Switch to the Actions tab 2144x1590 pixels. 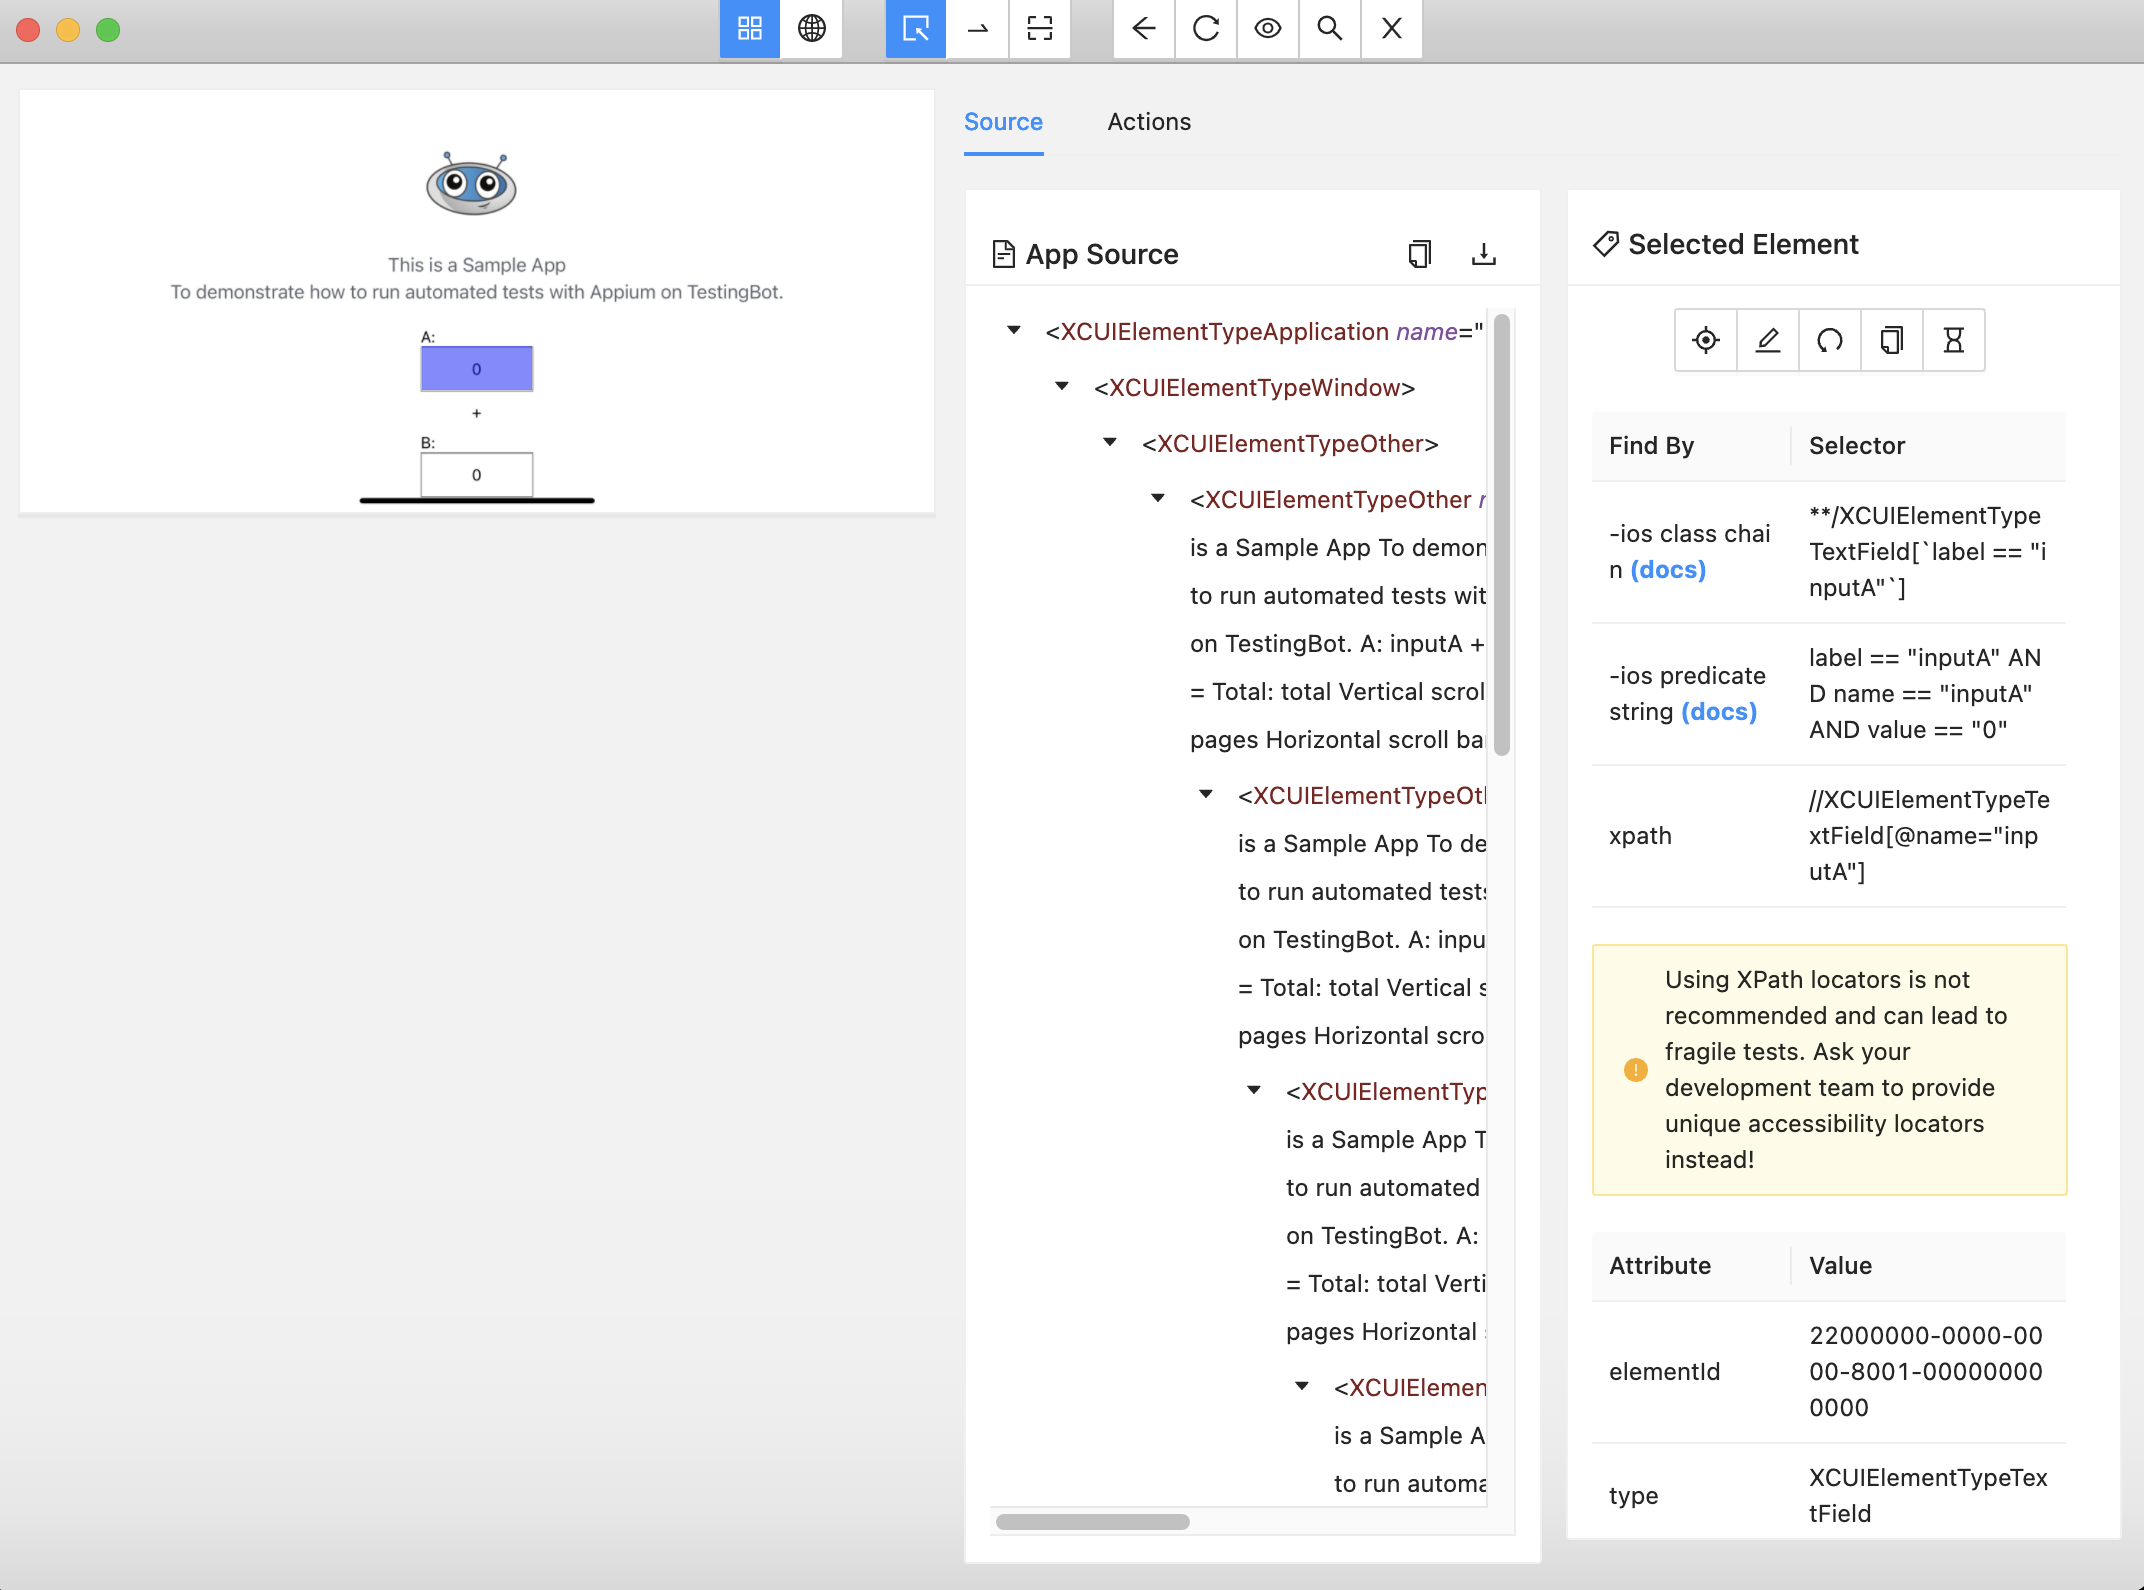coord(1150,120)
